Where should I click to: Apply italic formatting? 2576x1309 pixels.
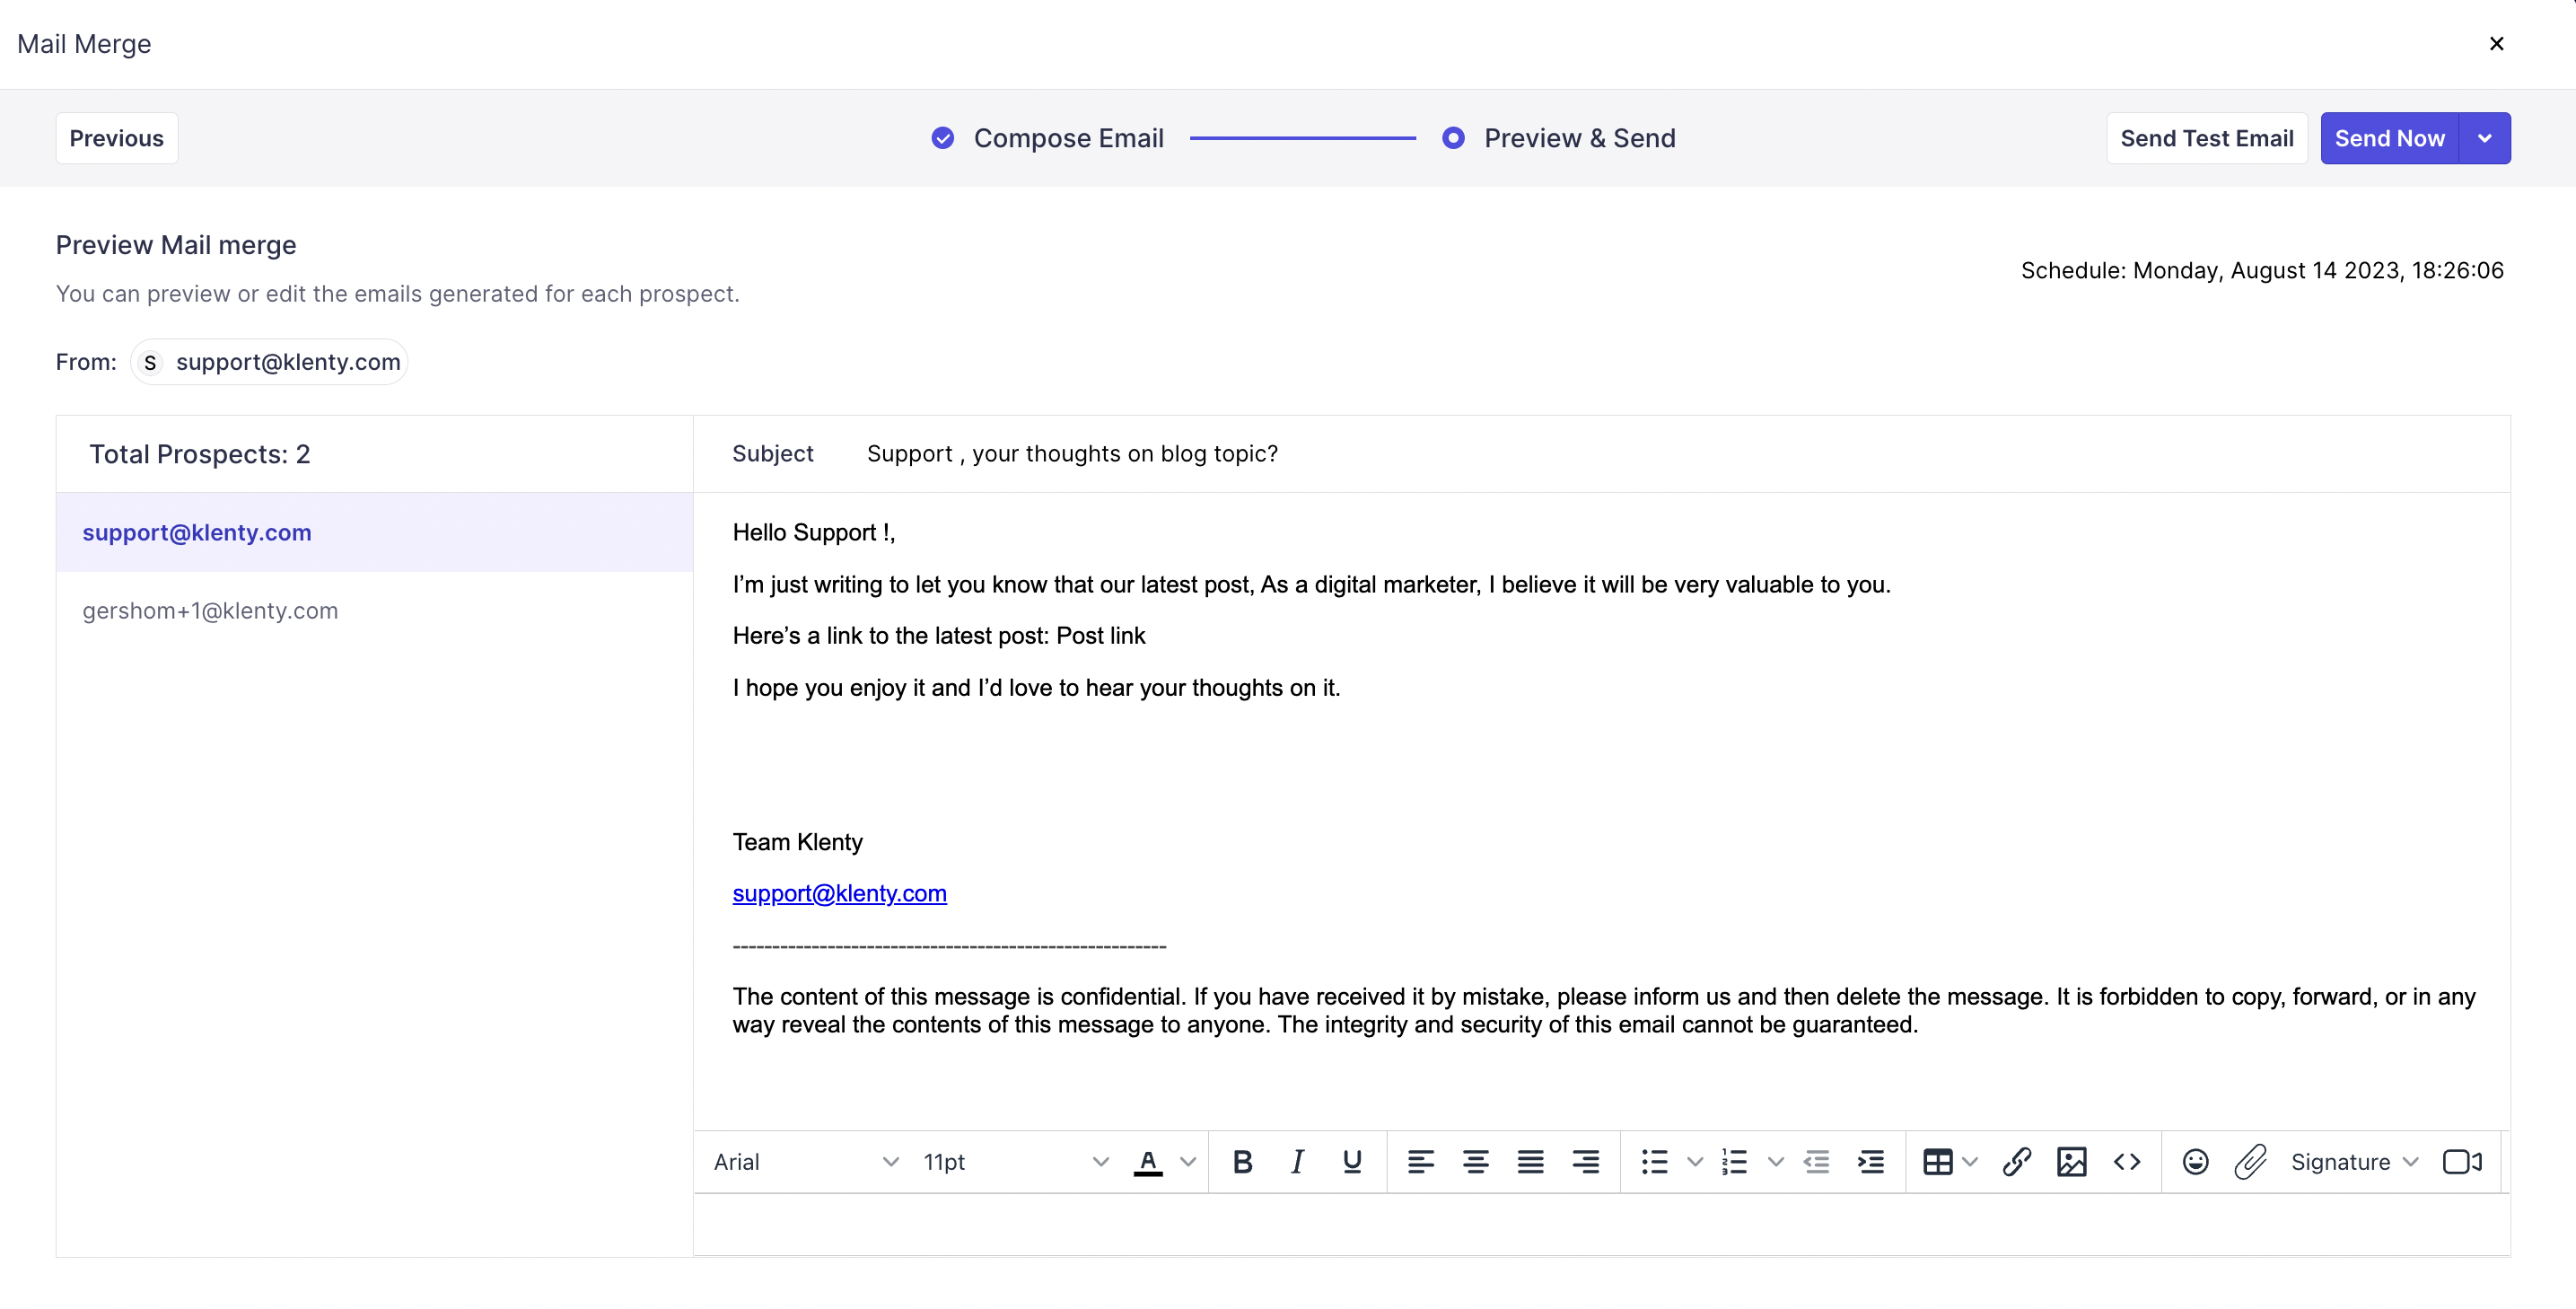click(1297, 1161)
